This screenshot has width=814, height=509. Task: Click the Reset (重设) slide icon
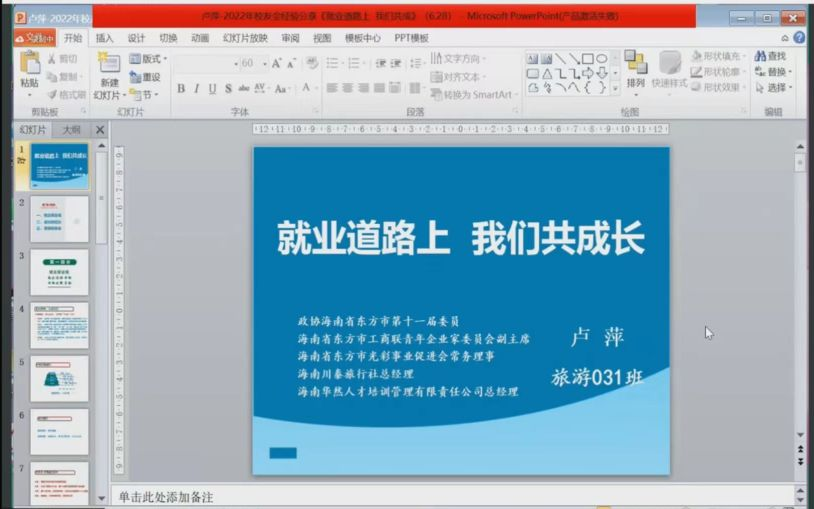[144, 76]
